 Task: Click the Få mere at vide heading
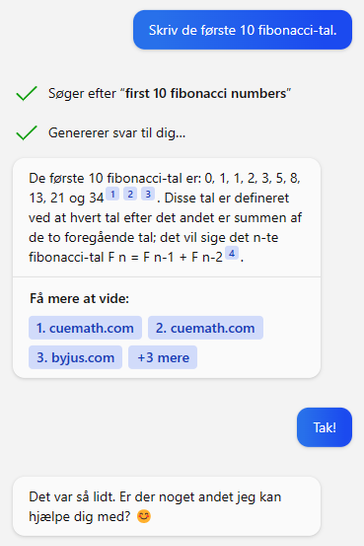pyautogui.click(x=79, y=298)
